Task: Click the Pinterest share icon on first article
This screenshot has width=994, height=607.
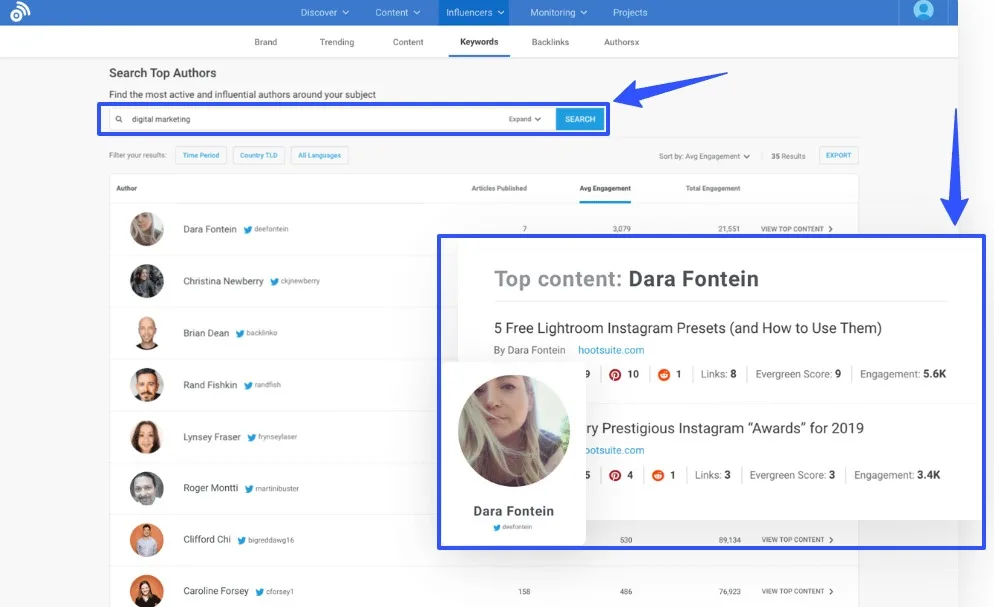Action: (x=615, y=374)
